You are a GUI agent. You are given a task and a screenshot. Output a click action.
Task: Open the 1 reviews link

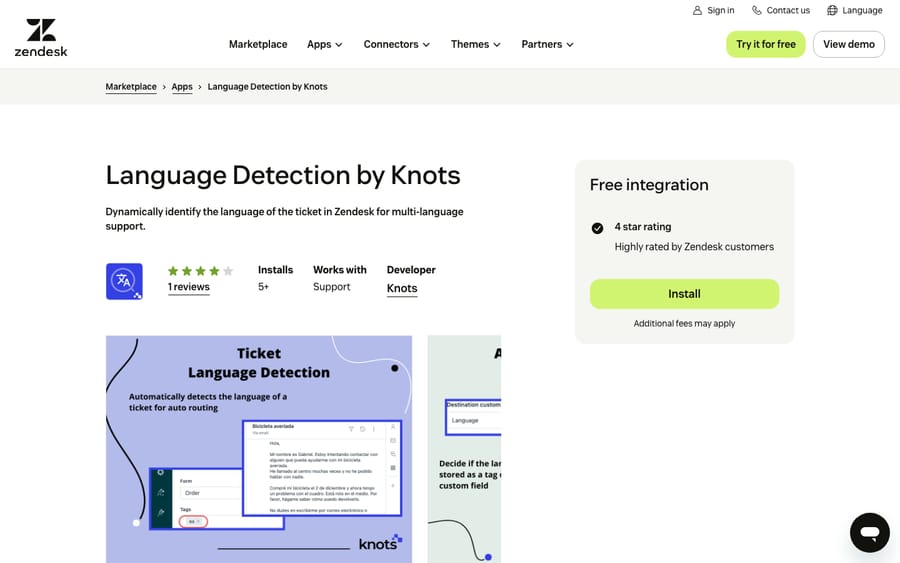(188, 287)
